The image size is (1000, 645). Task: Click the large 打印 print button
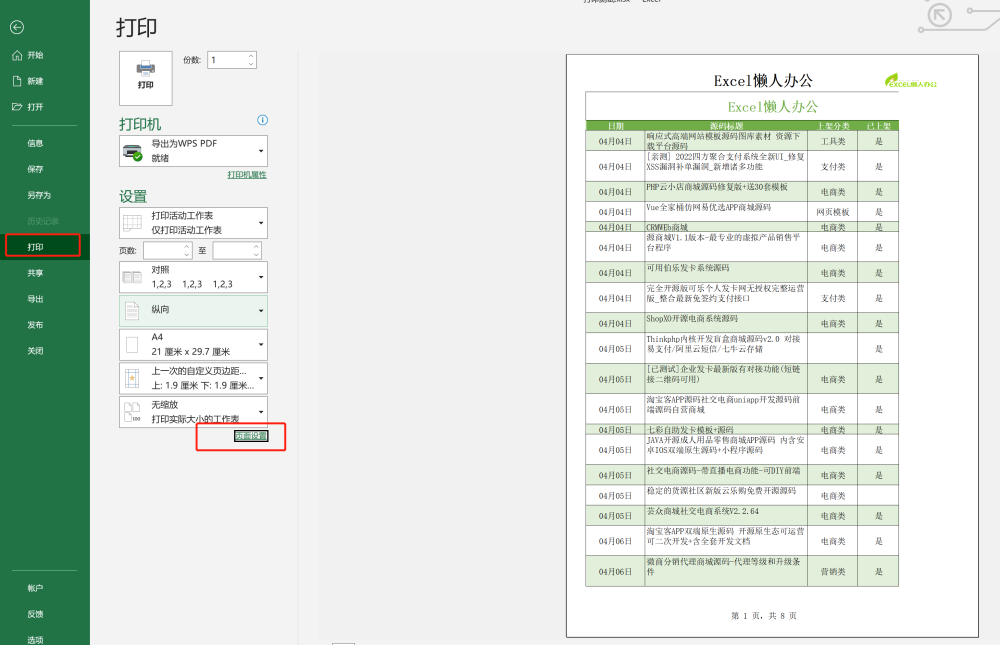pyautogui.click(x=145, y=78)
